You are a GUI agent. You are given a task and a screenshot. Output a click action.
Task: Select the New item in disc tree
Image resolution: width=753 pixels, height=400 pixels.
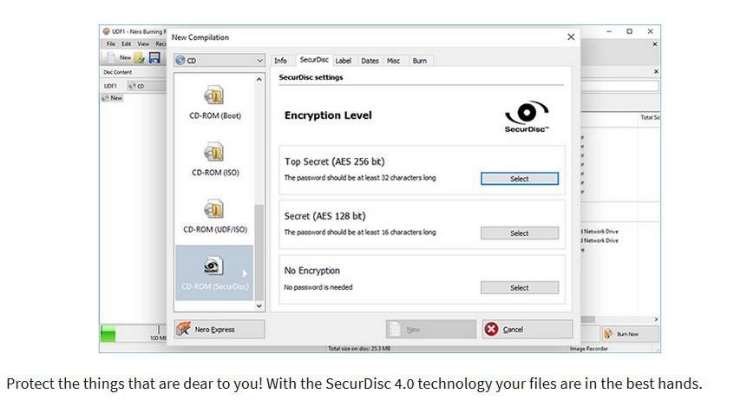click(x=113, y=98)
